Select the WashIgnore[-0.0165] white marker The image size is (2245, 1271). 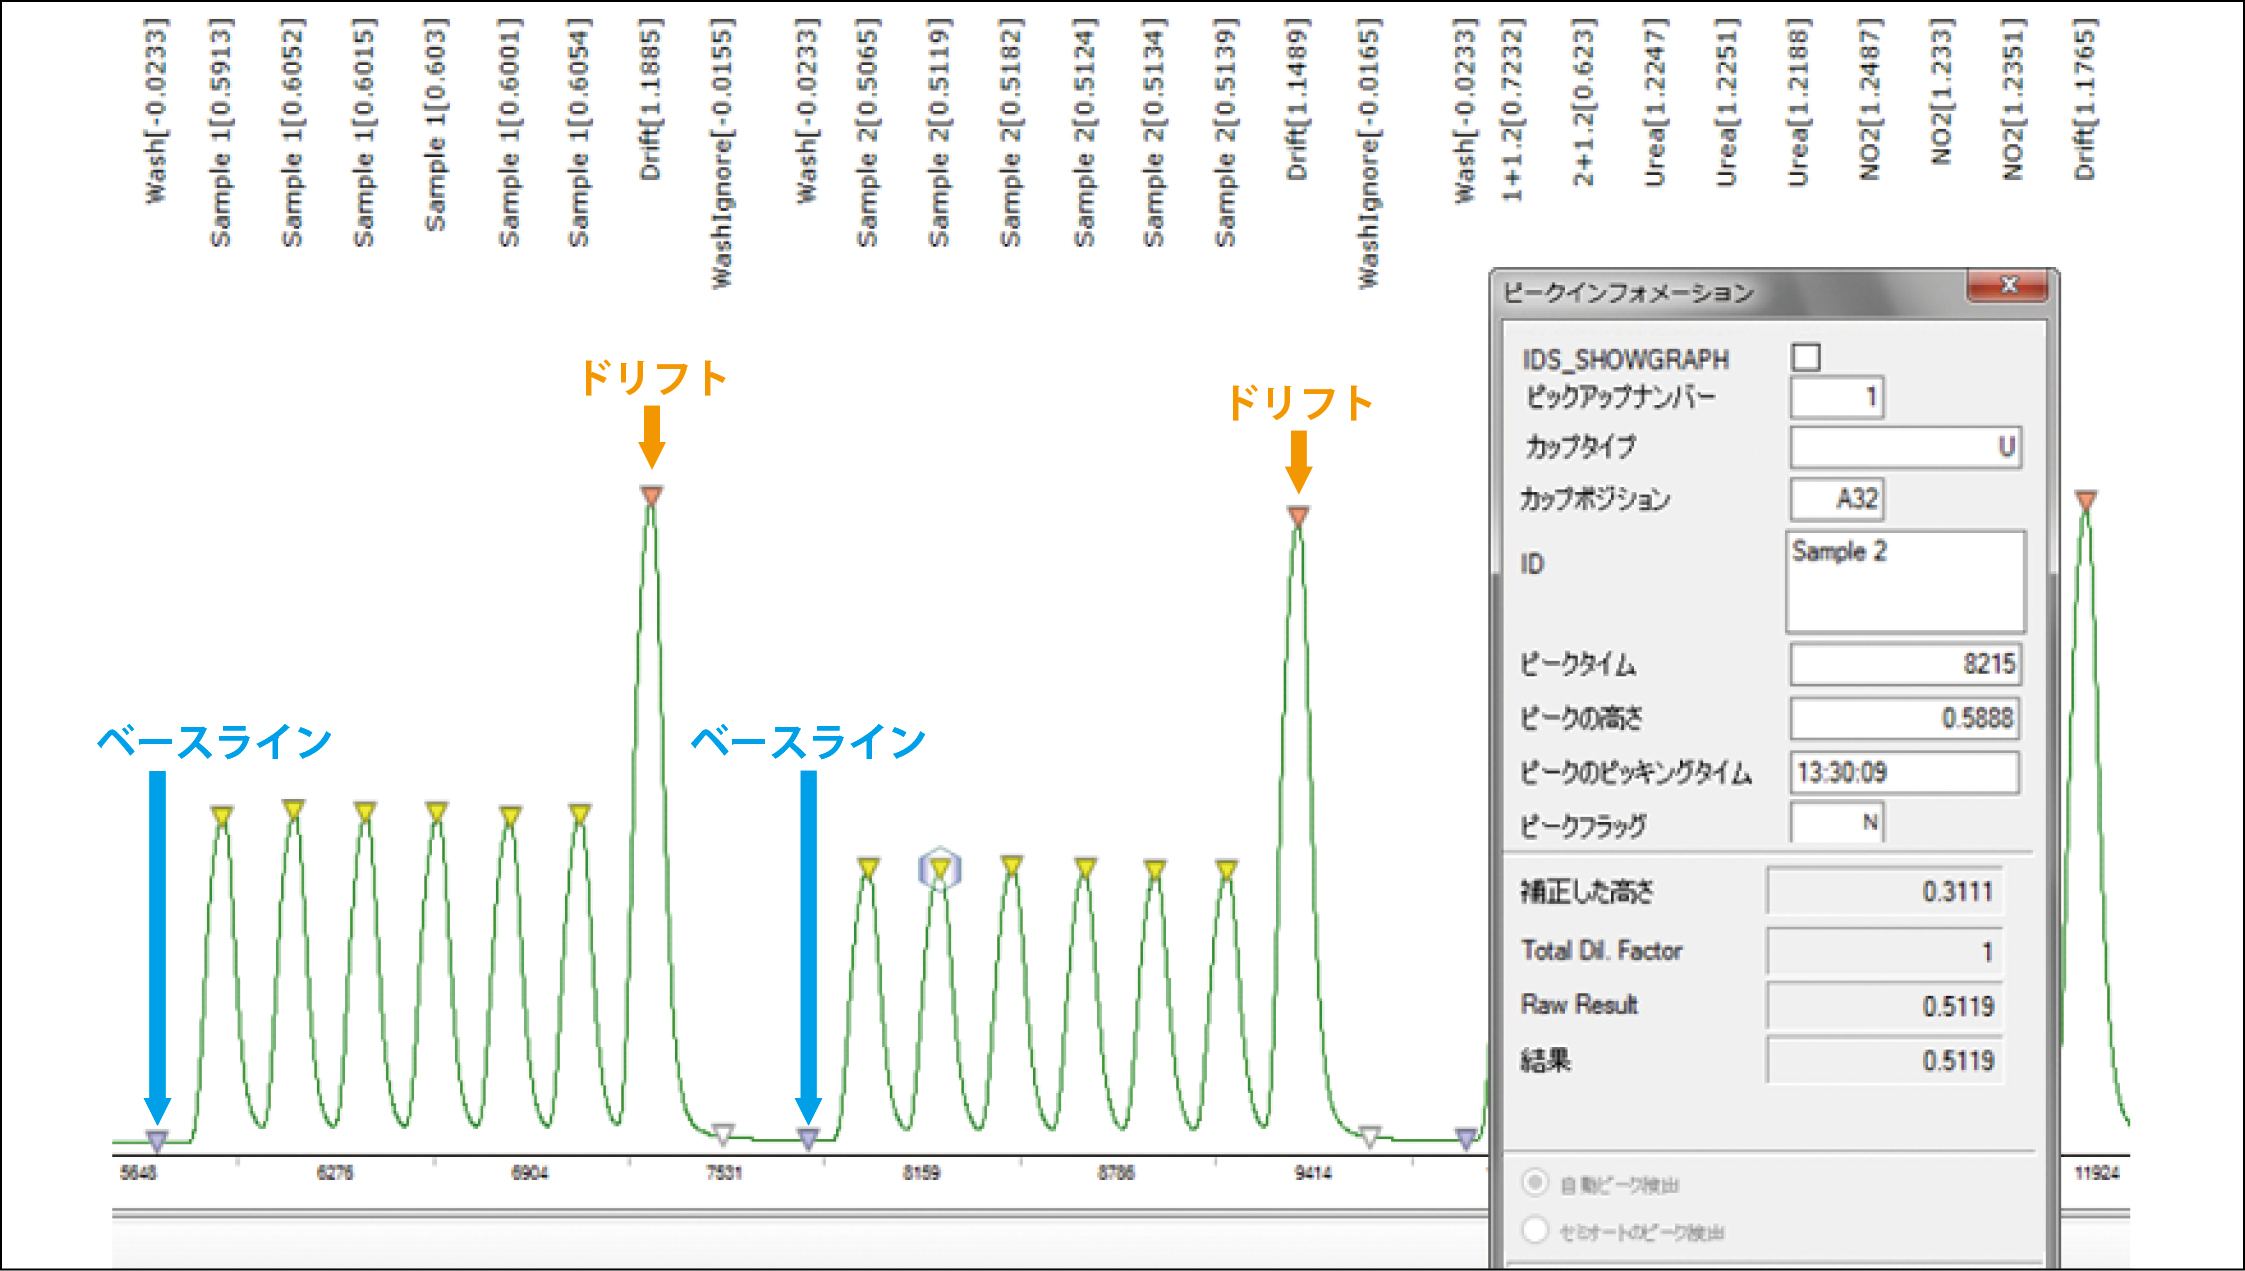pyautogui.click(x=1370, y=1135)
